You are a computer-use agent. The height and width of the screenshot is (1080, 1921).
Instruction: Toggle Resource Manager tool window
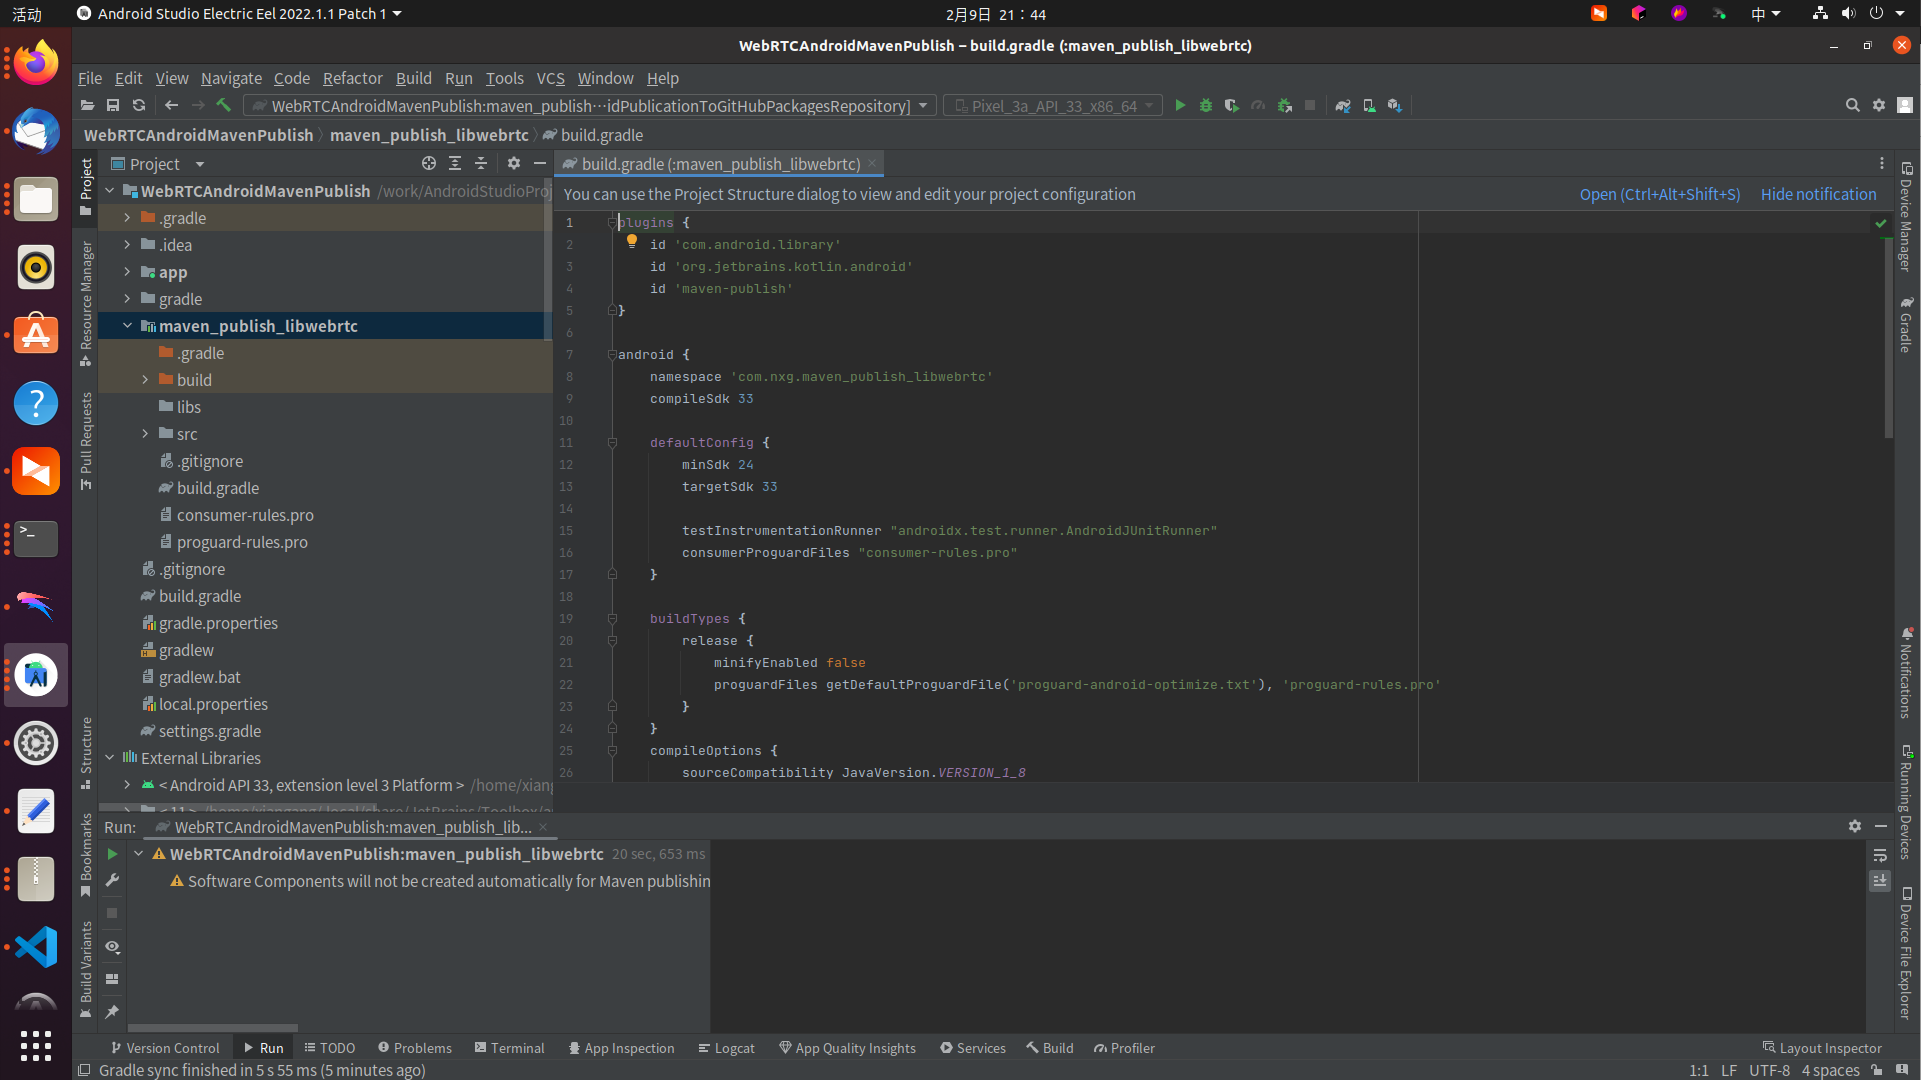click(86, 303)
